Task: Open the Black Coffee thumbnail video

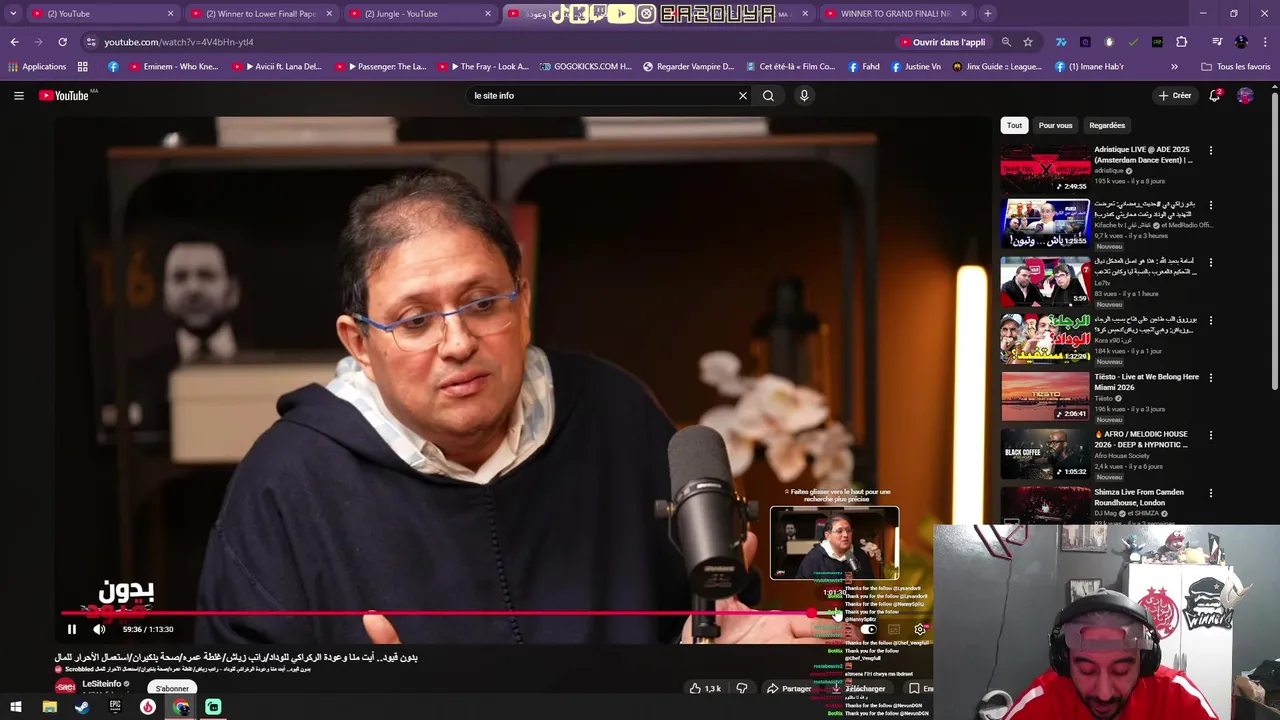Action: pyautogui.click(x=1045, y=454)
